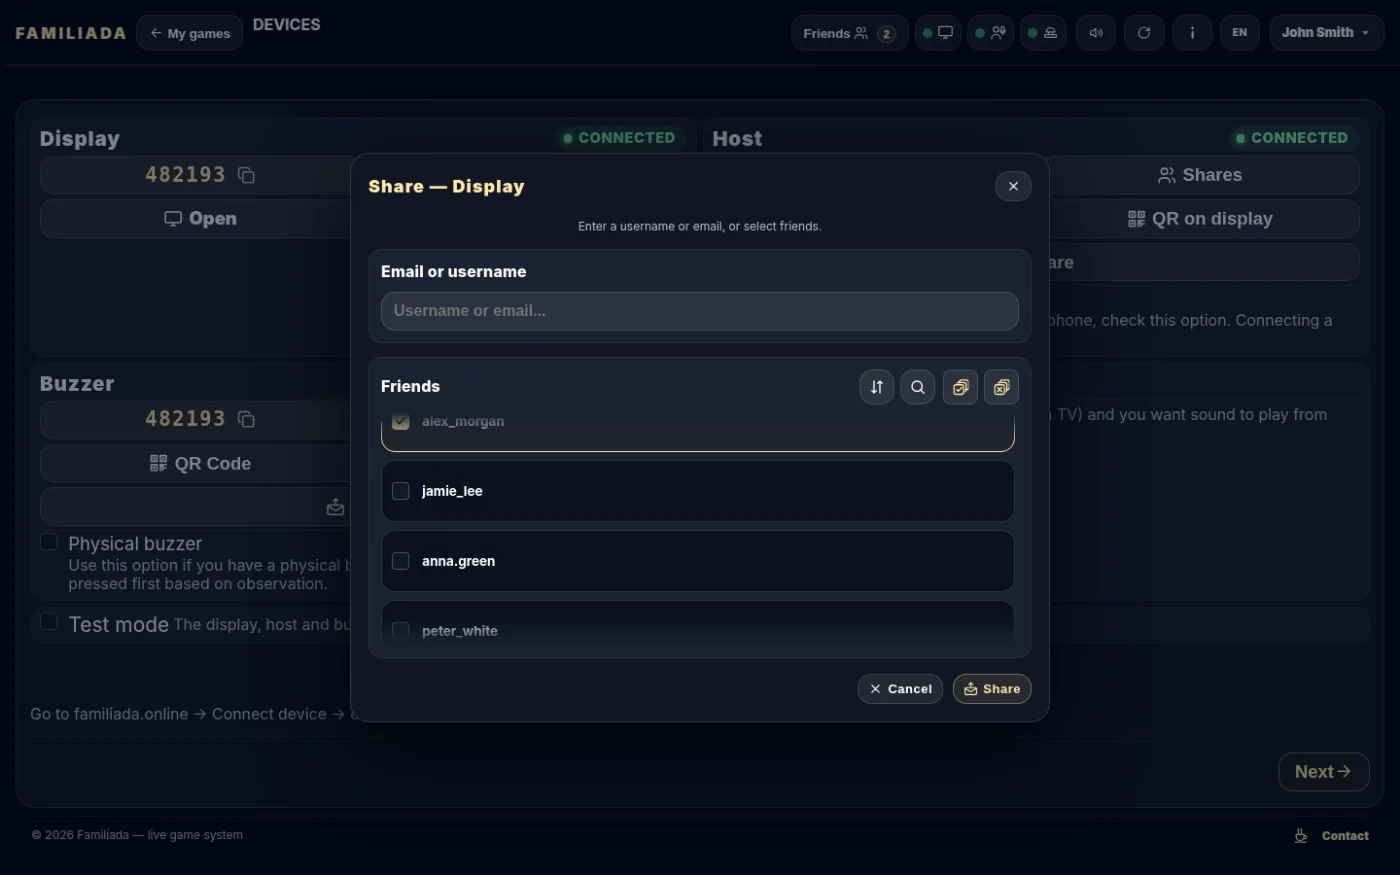The width and height of the screenshot is (1400, 875).
Task: Open the Contact link in footer
Action: [1345, 836]
